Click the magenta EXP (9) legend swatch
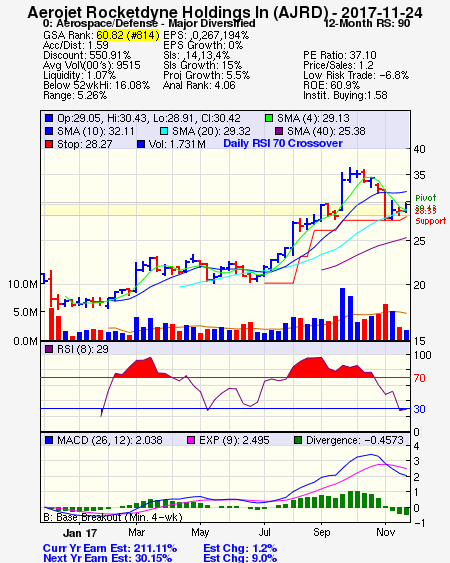 point(191,440)
